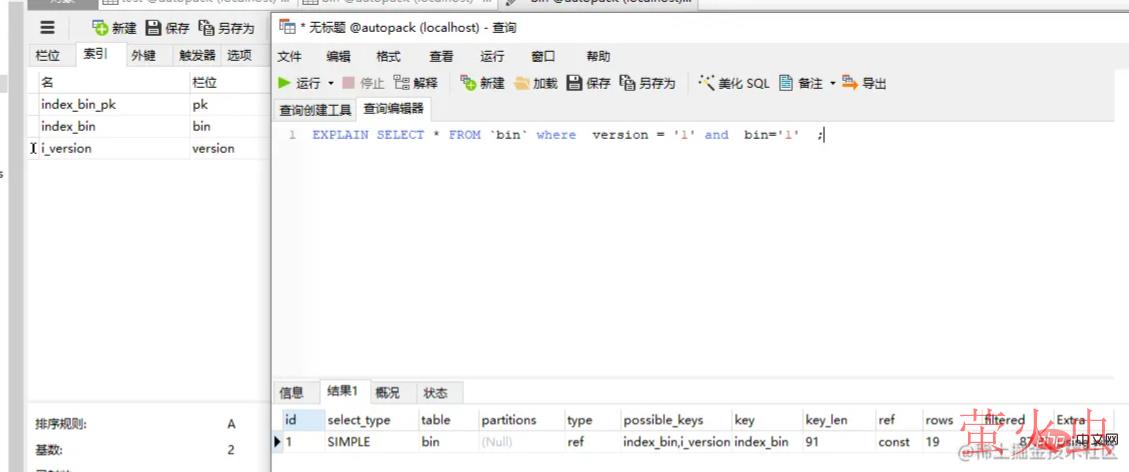Click 新建 in the table designer toolbar
1129x472 pixels.
point(114,28)
